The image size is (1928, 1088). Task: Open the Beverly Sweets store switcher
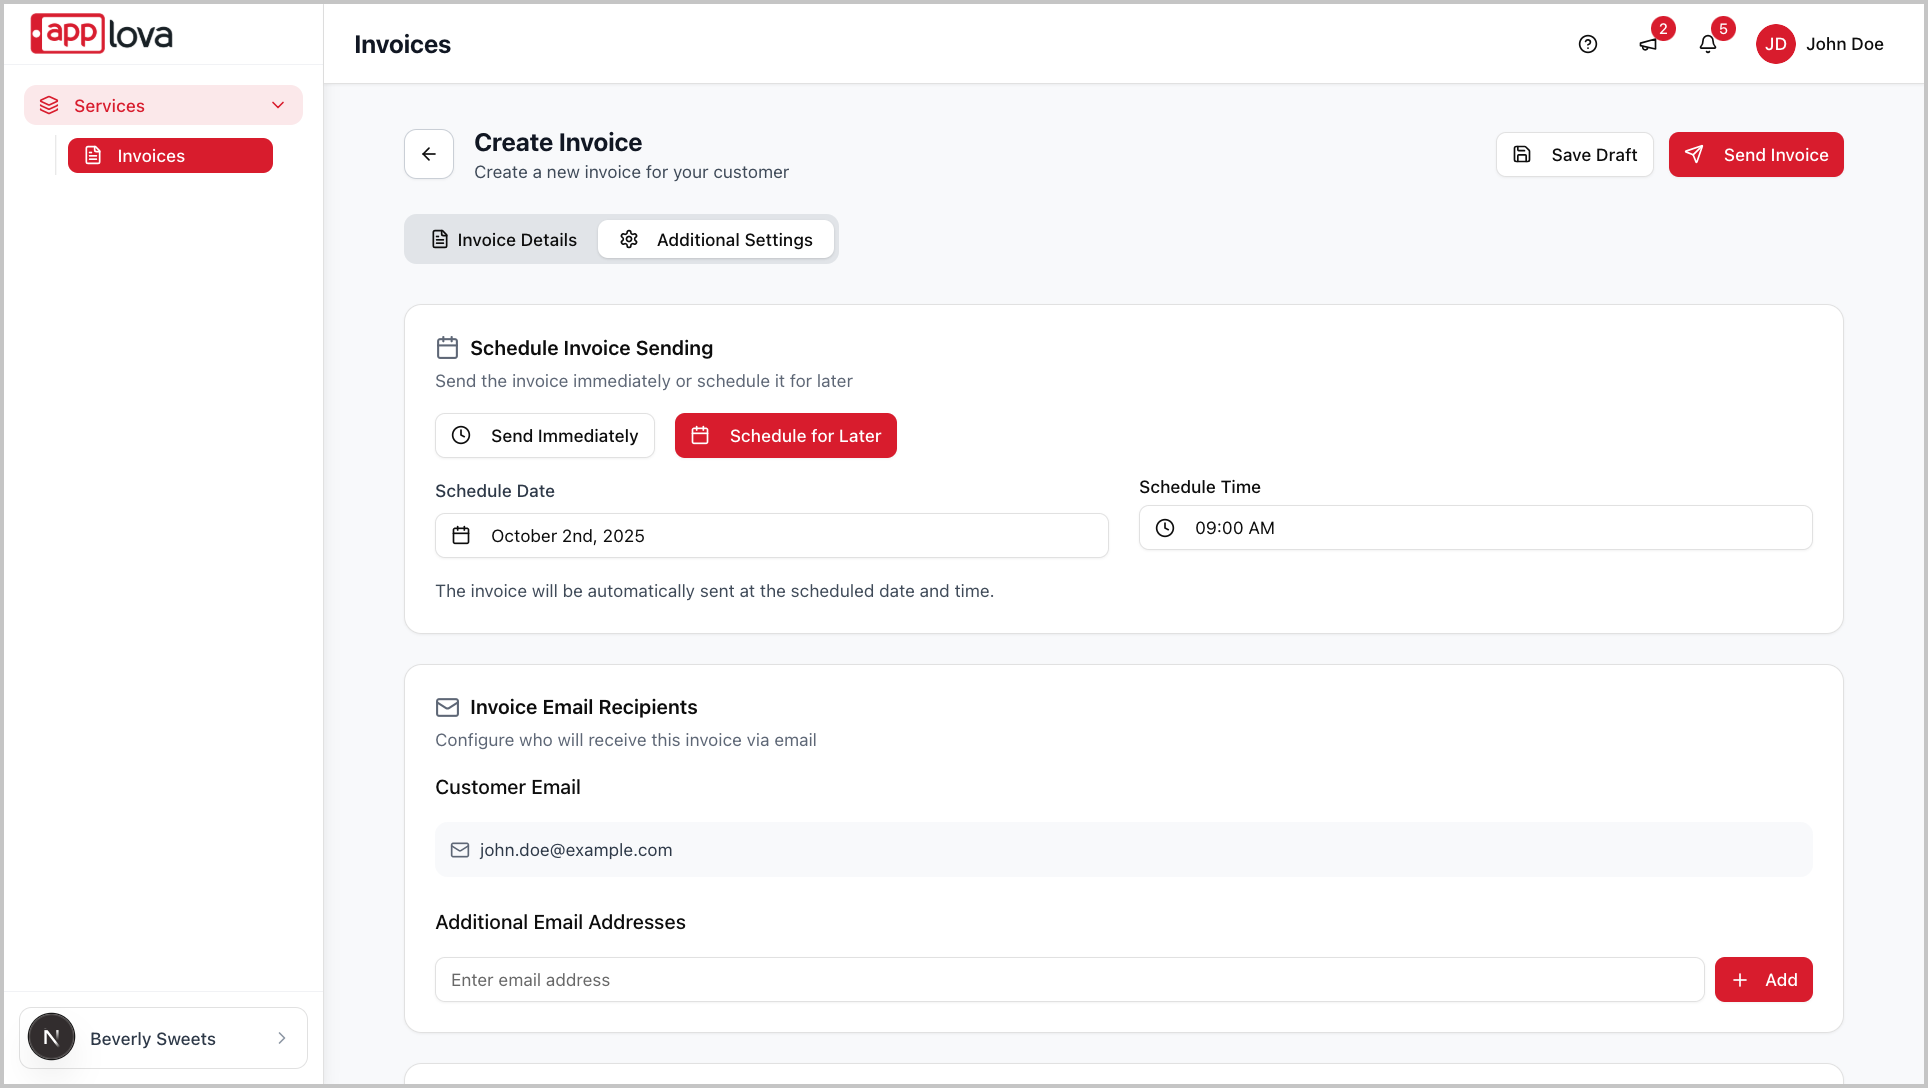163,1038
